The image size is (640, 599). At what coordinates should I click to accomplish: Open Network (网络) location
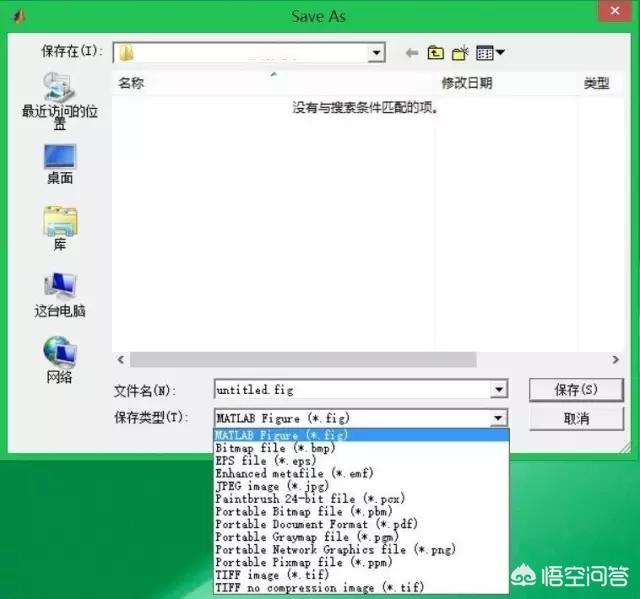tap(59, 360)
